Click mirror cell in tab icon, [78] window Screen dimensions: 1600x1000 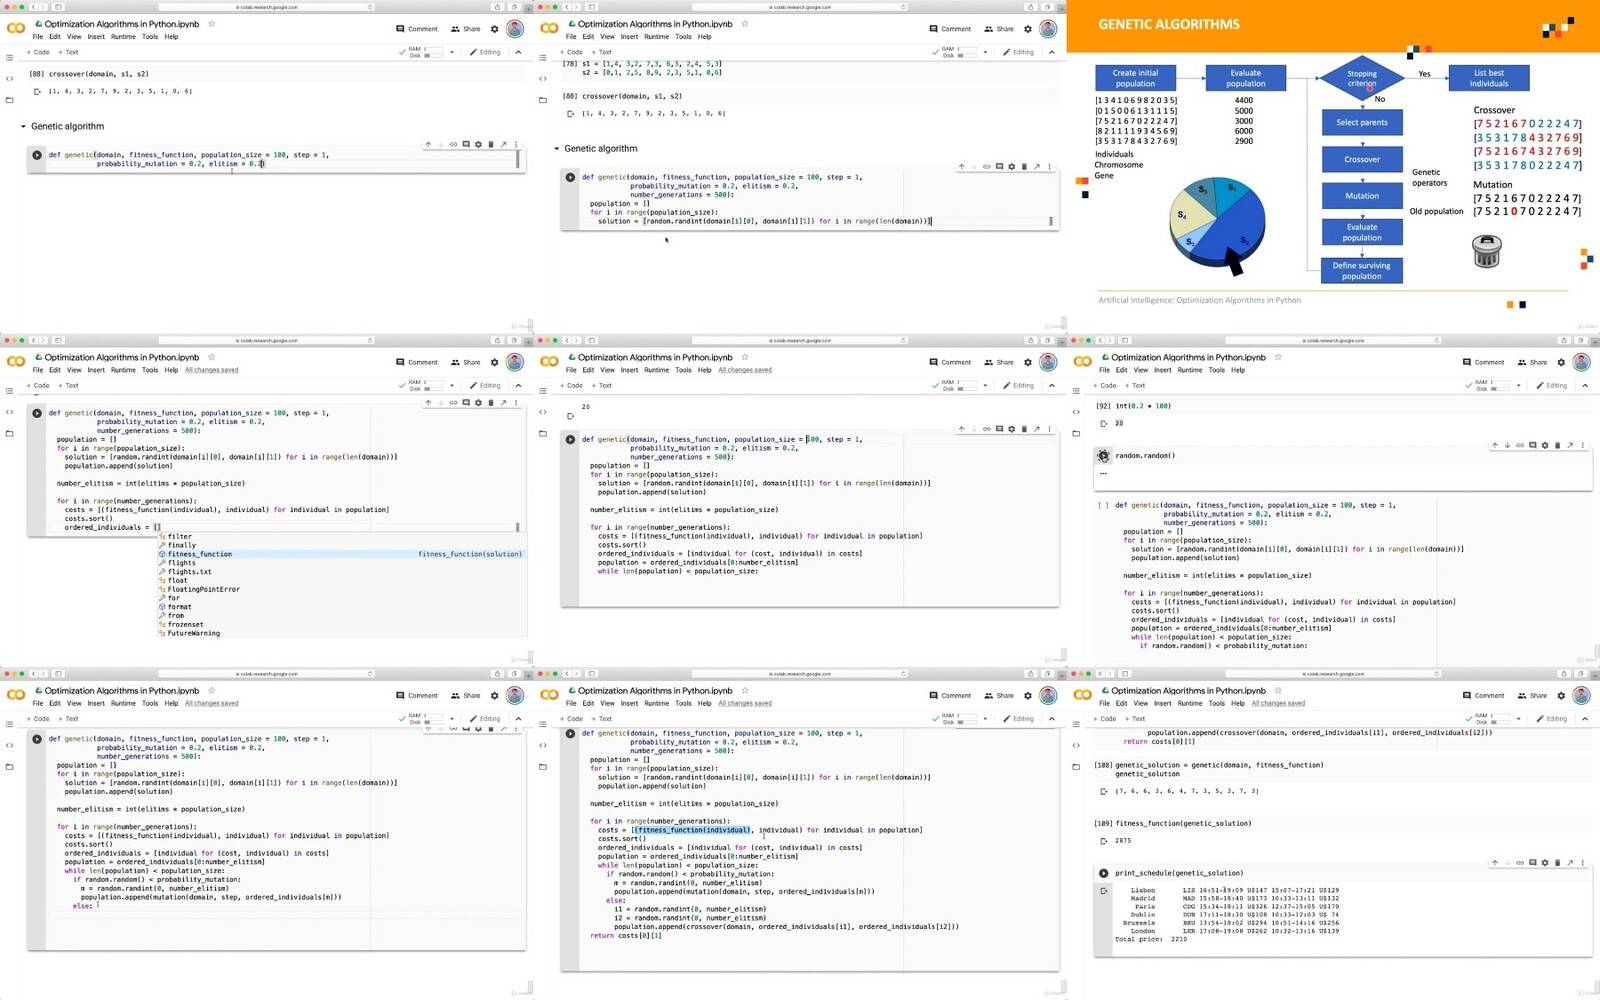[x=1036, y=167]
